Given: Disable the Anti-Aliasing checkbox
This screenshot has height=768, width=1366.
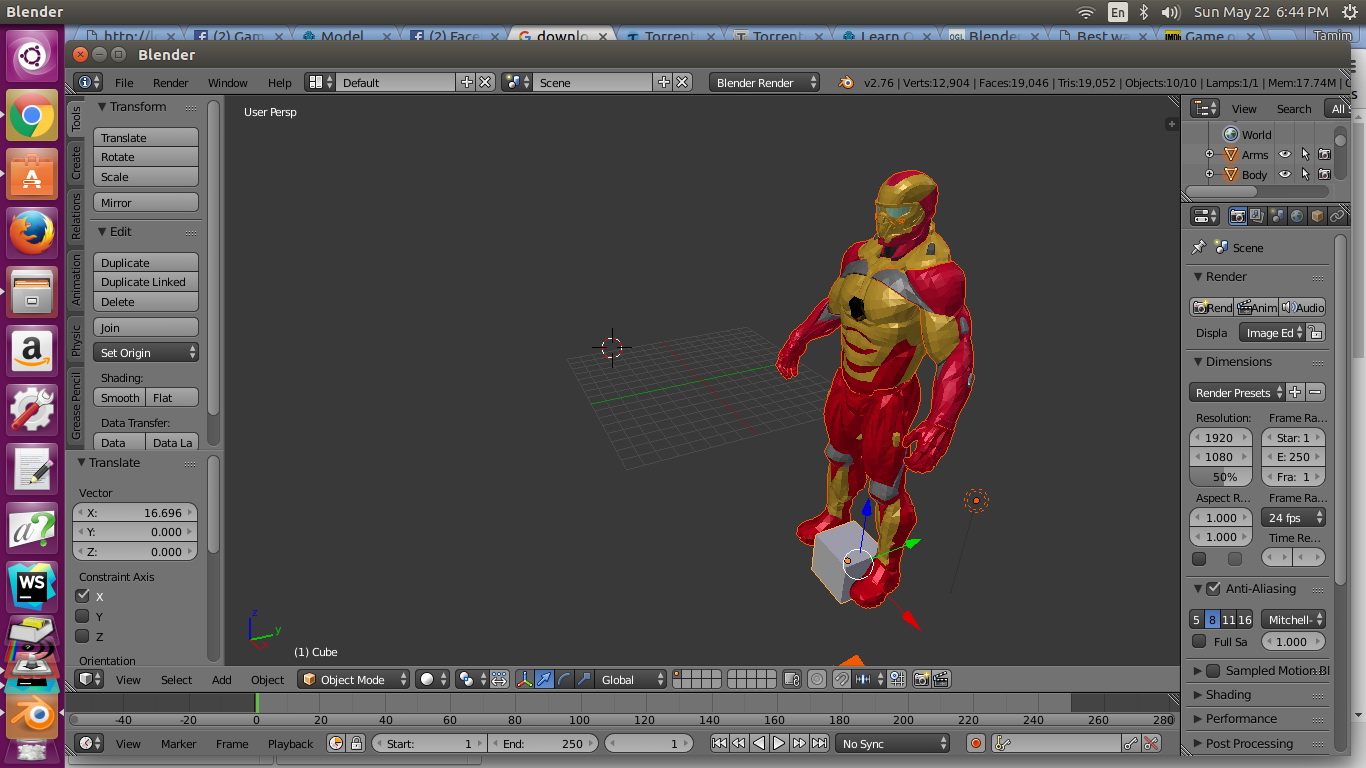Looking at the screenshot, I should [x=1213, y=588].
